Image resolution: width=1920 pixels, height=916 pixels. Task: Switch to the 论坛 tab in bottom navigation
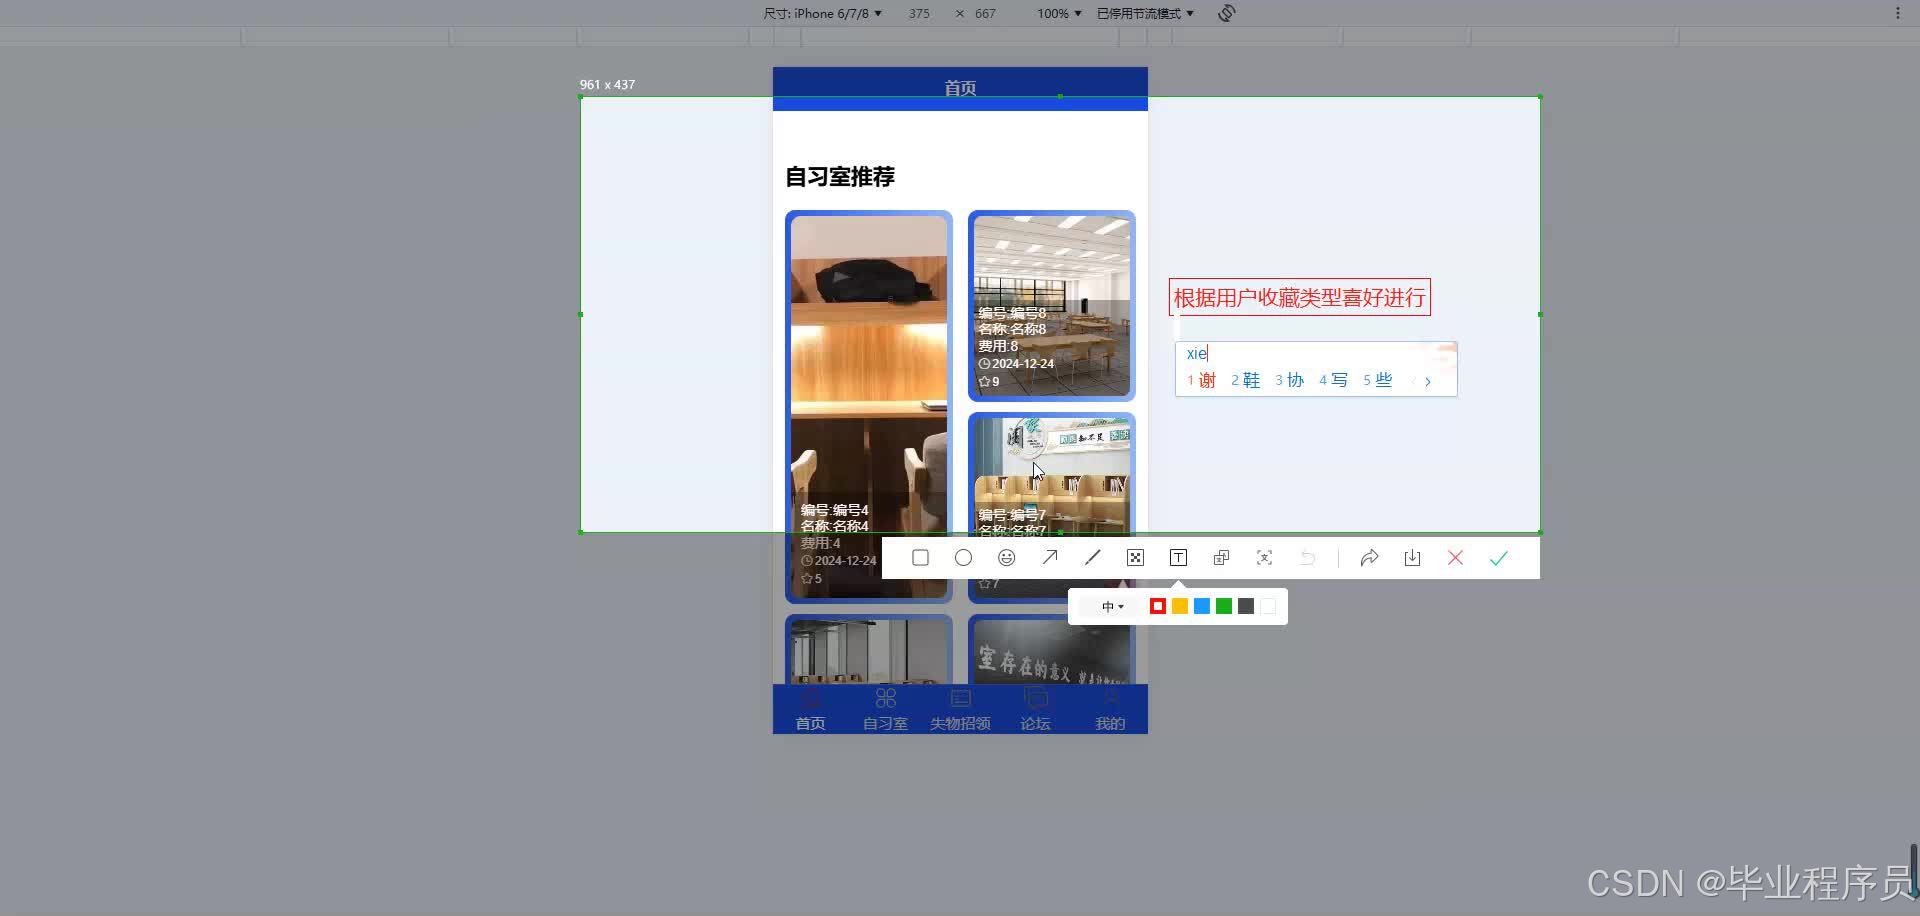click(1035, 710)
